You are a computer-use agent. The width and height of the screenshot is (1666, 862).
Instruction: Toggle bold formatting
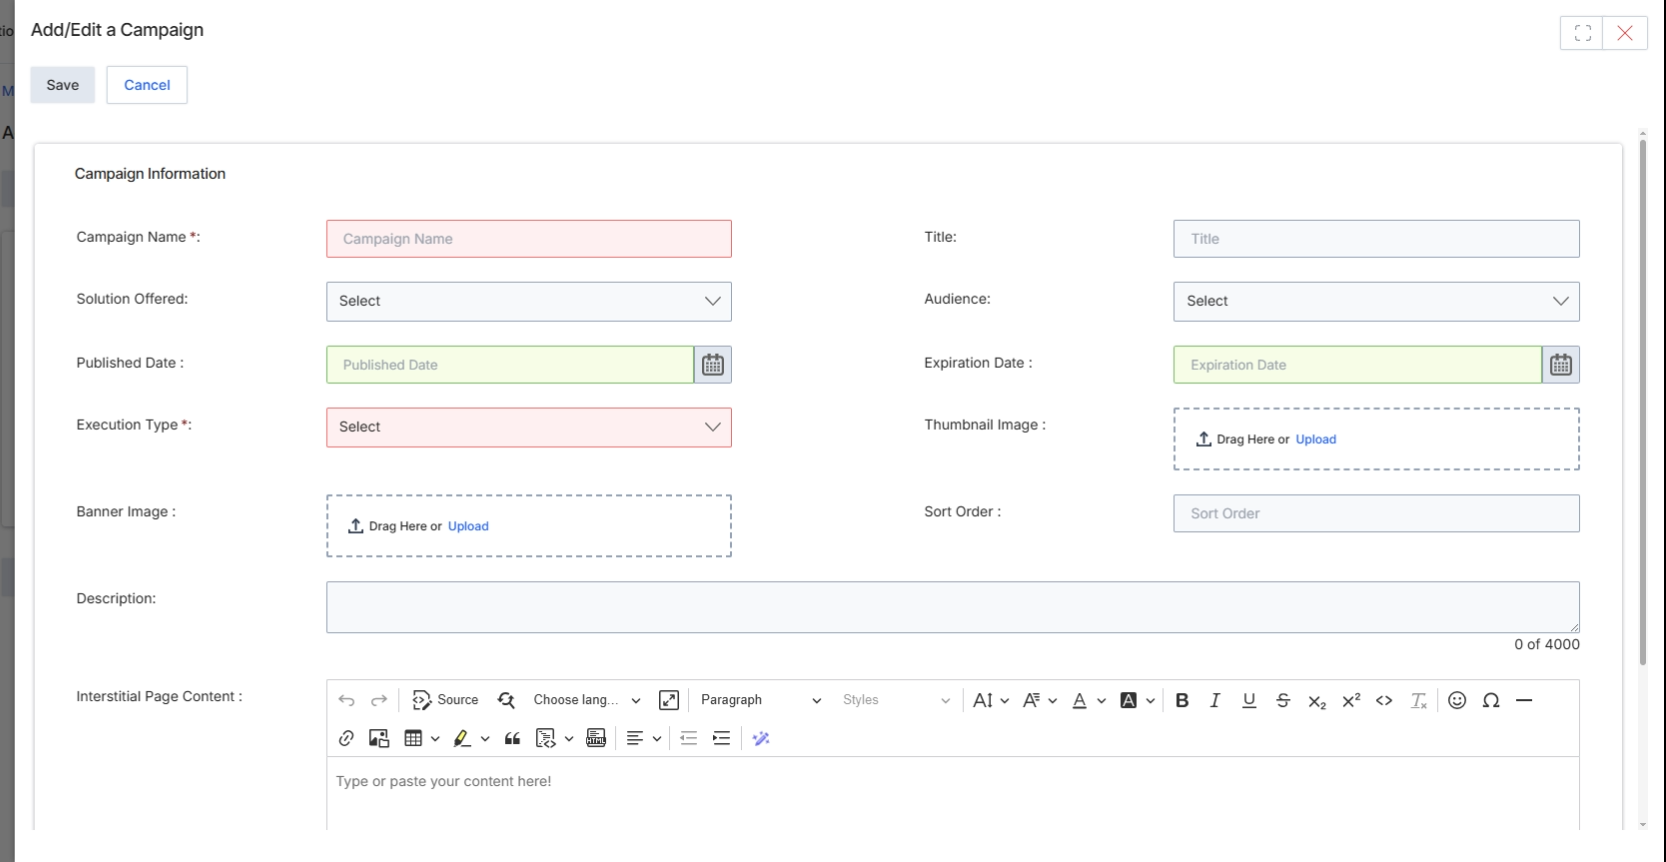coord(1182,700)
